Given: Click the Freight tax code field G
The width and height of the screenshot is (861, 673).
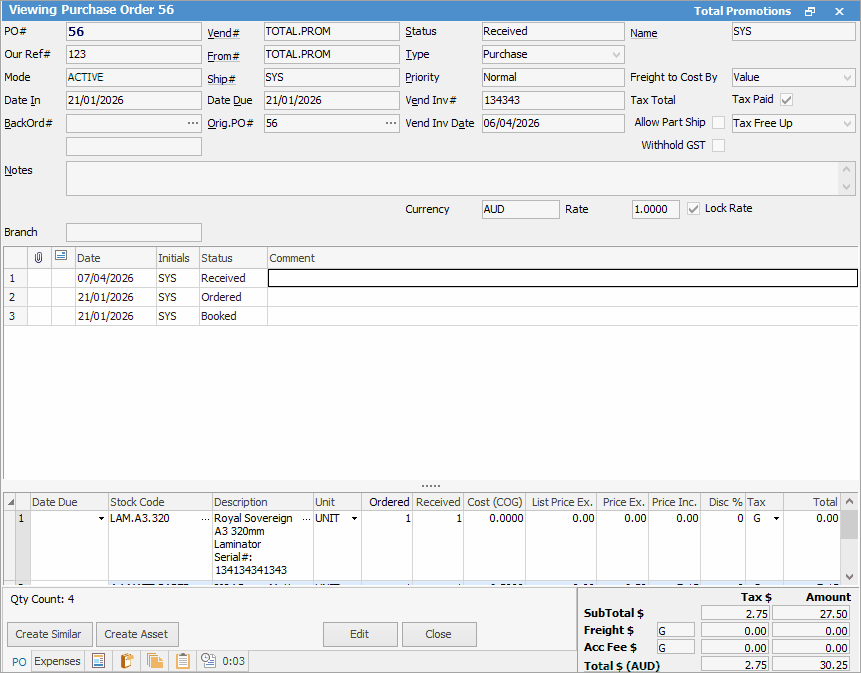Looking at the screenshot, I should 676,631.
